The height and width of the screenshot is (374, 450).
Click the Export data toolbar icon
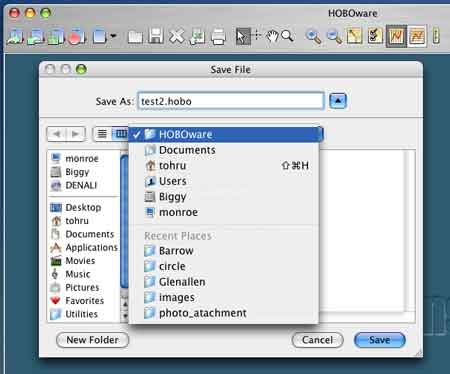click(x=197, y=36)
